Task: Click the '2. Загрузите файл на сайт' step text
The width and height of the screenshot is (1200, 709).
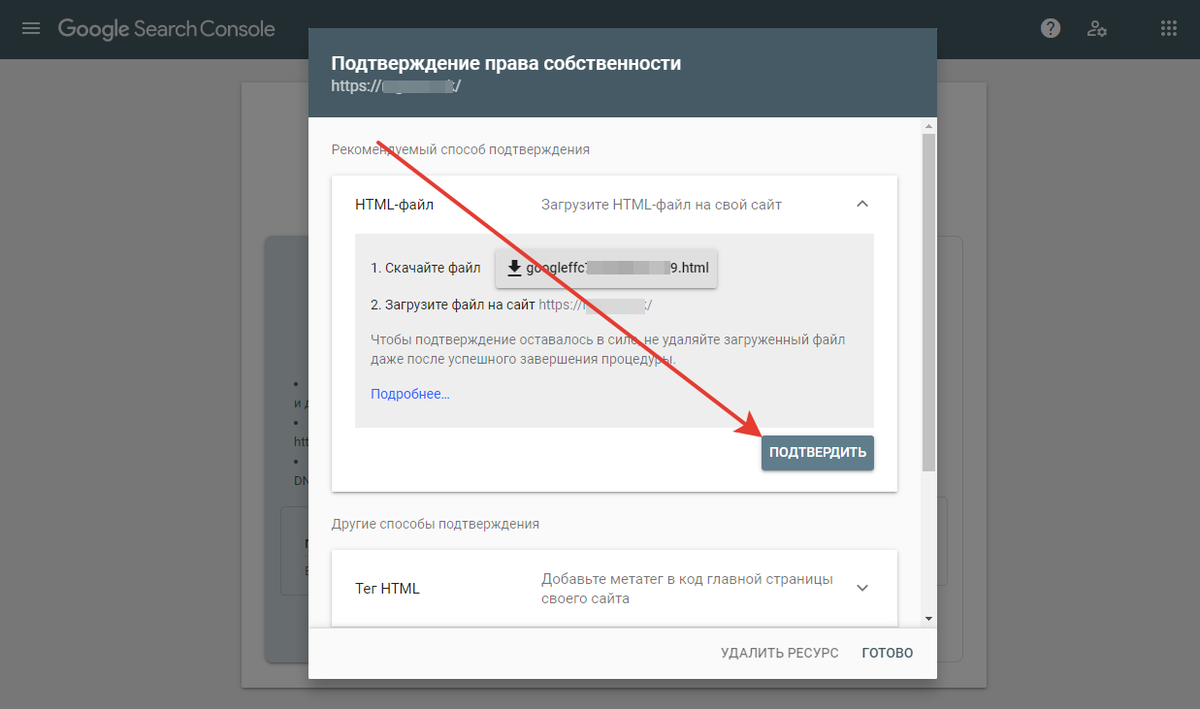Action: (453, 306)
